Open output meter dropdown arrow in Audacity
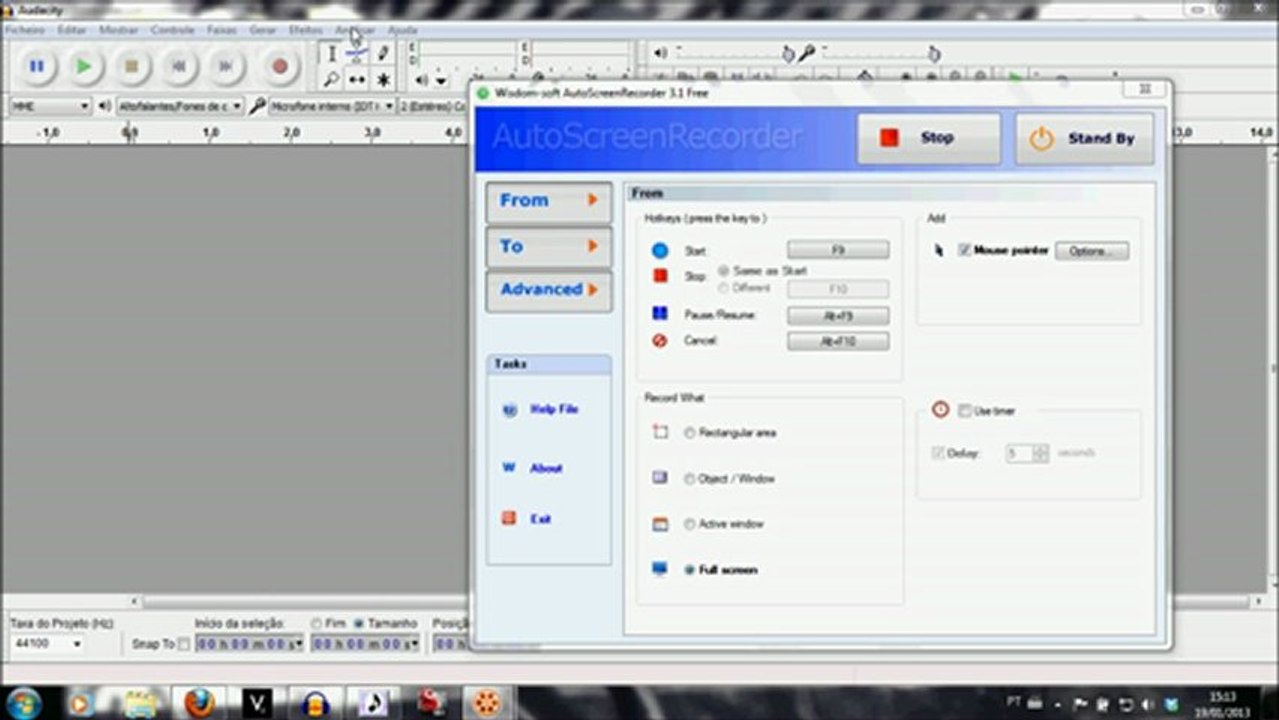 tap(441, 81)
